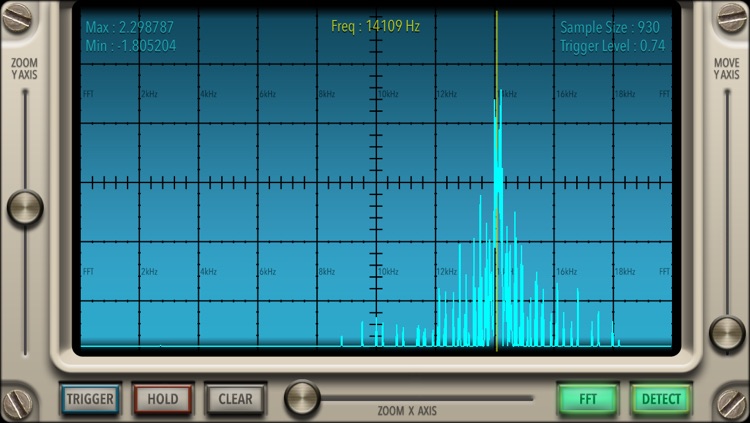Click the TRIGGER button
This screenshot has width=750, height=423.
click(90, 399)
